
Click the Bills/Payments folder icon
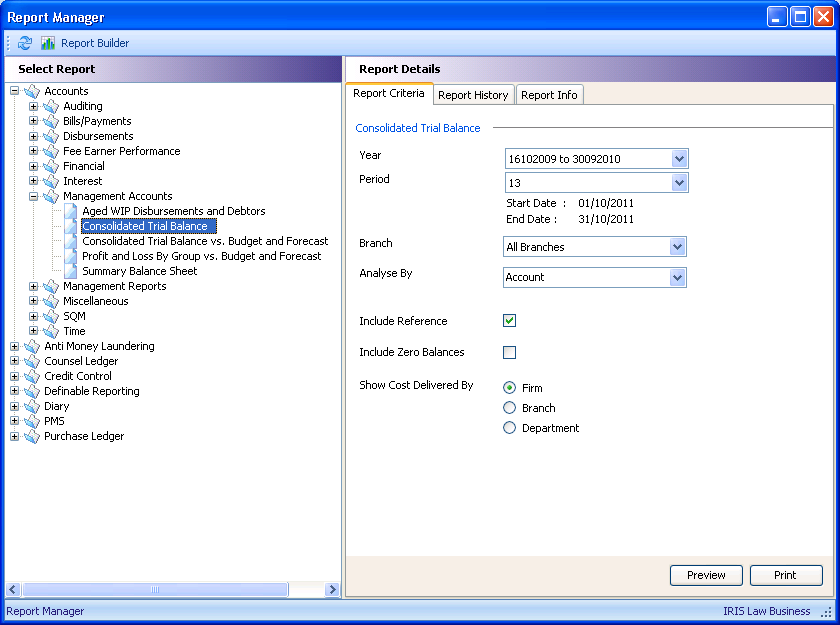[x=51, y=121]
